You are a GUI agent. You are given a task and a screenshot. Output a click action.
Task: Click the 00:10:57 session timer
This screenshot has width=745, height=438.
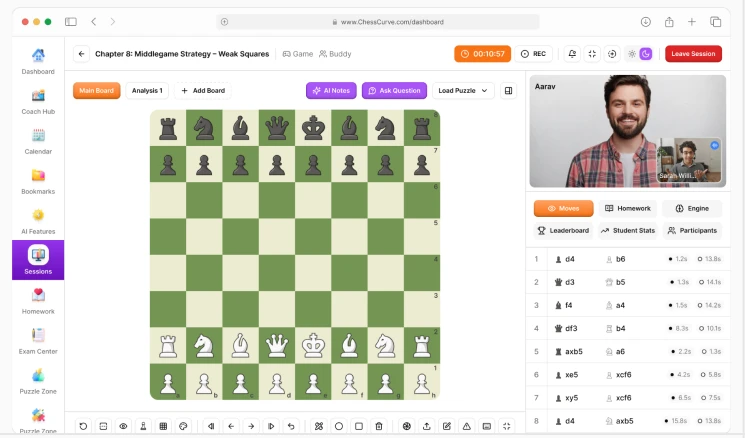[483, 54]
